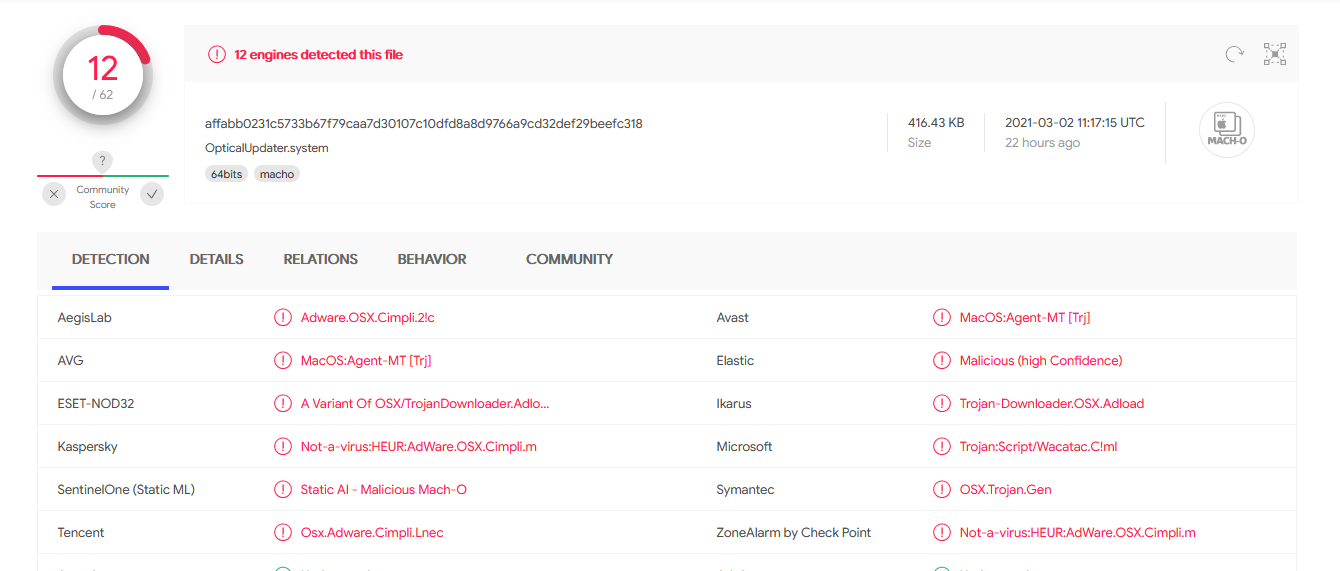
Task: Open the COMMUNITY tab
Action: [570, 259]
